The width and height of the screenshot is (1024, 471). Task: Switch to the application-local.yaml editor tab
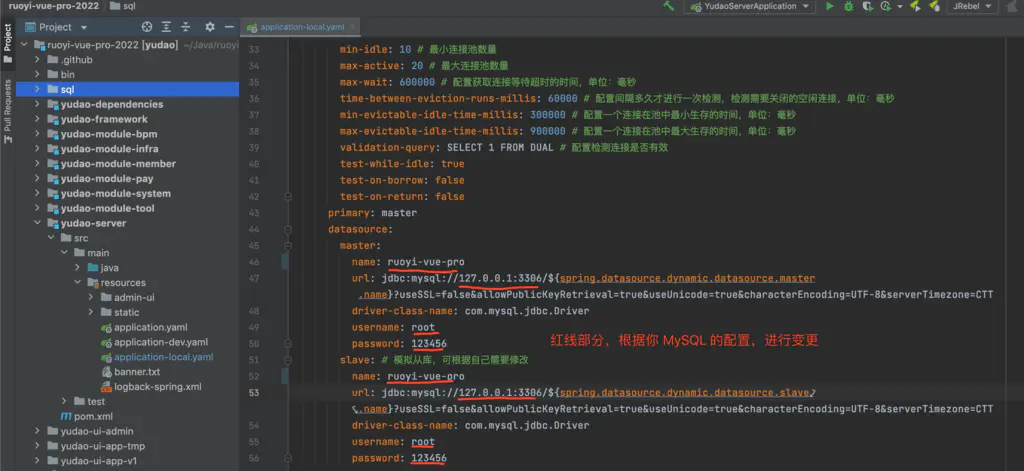coord(300,27)
